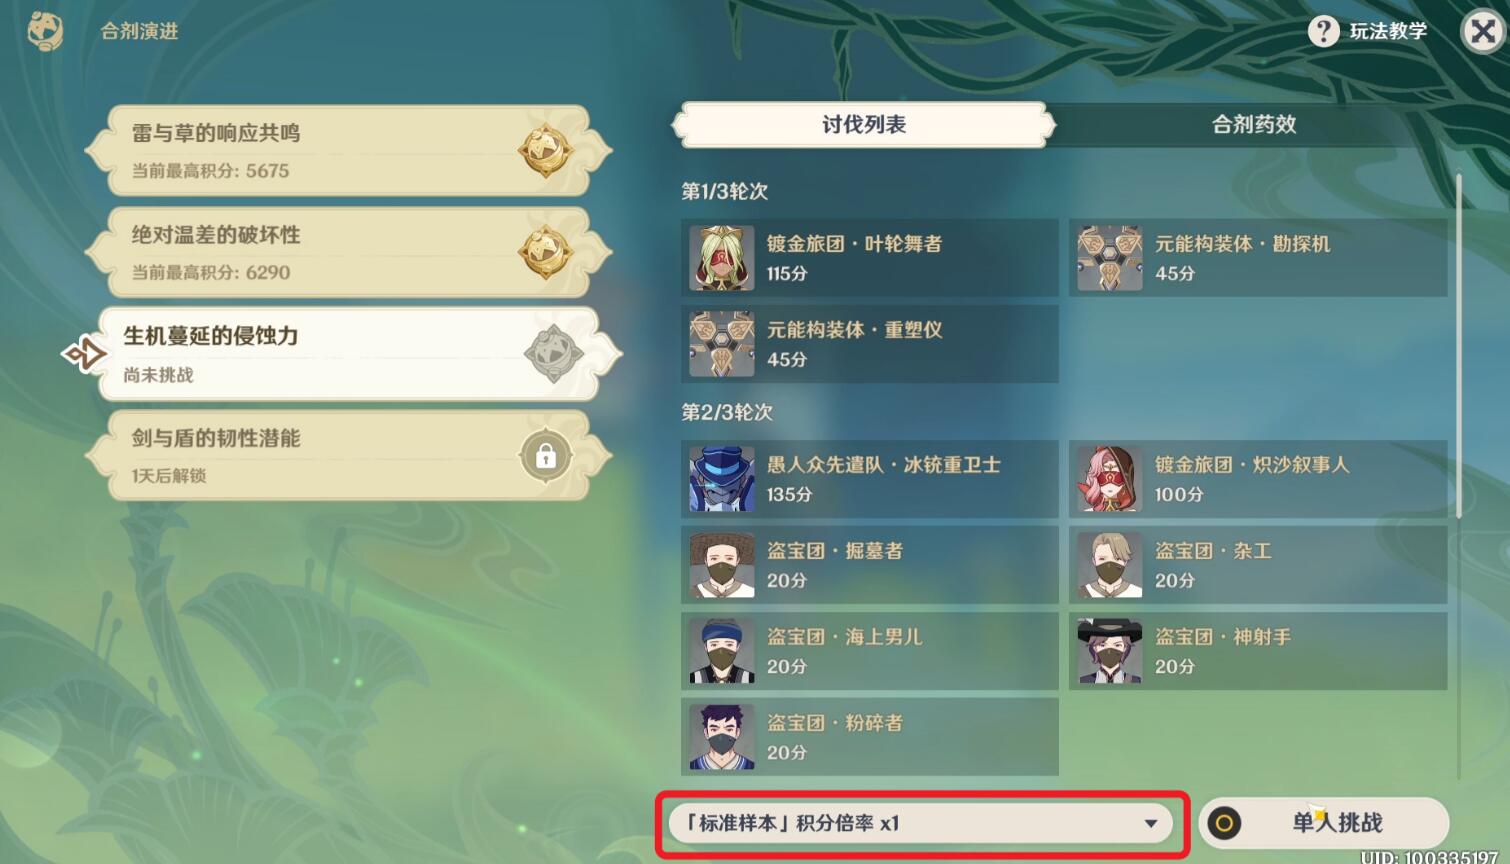
Task: Click the event emblem icon beside 合剂演进
Action: click(45, 30)
